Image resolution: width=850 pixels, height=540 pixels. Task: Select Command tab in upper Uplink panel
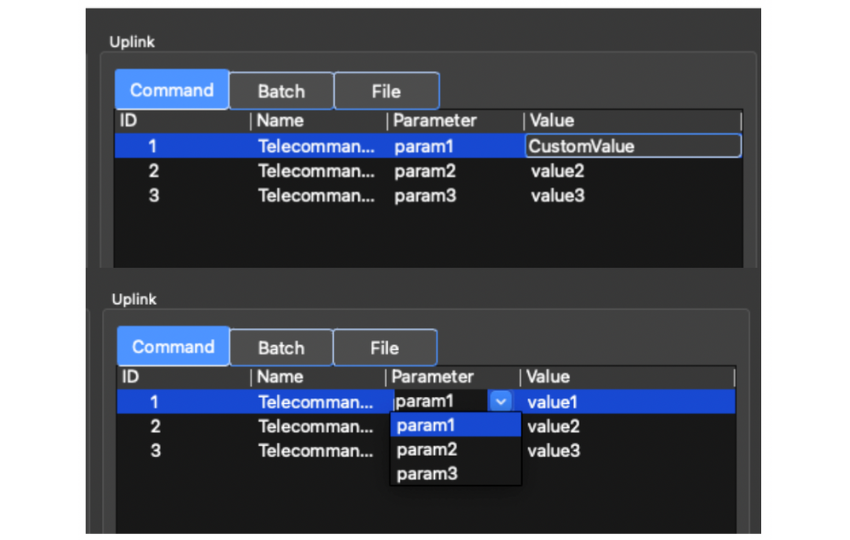172,90
